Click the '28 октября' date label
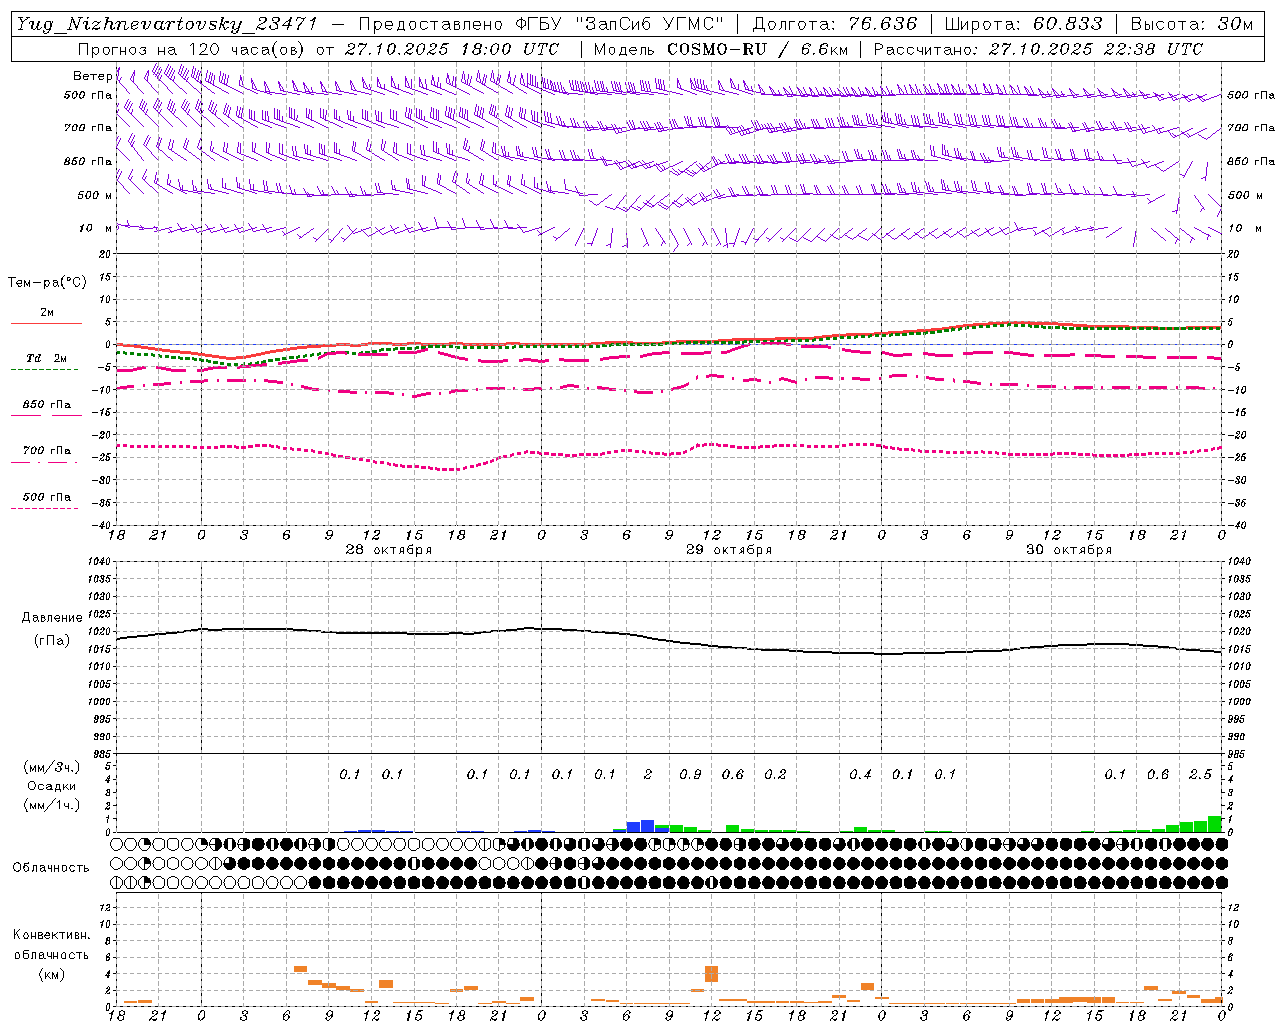Viewport: 1280px width, 1024px height. point(389,550)
